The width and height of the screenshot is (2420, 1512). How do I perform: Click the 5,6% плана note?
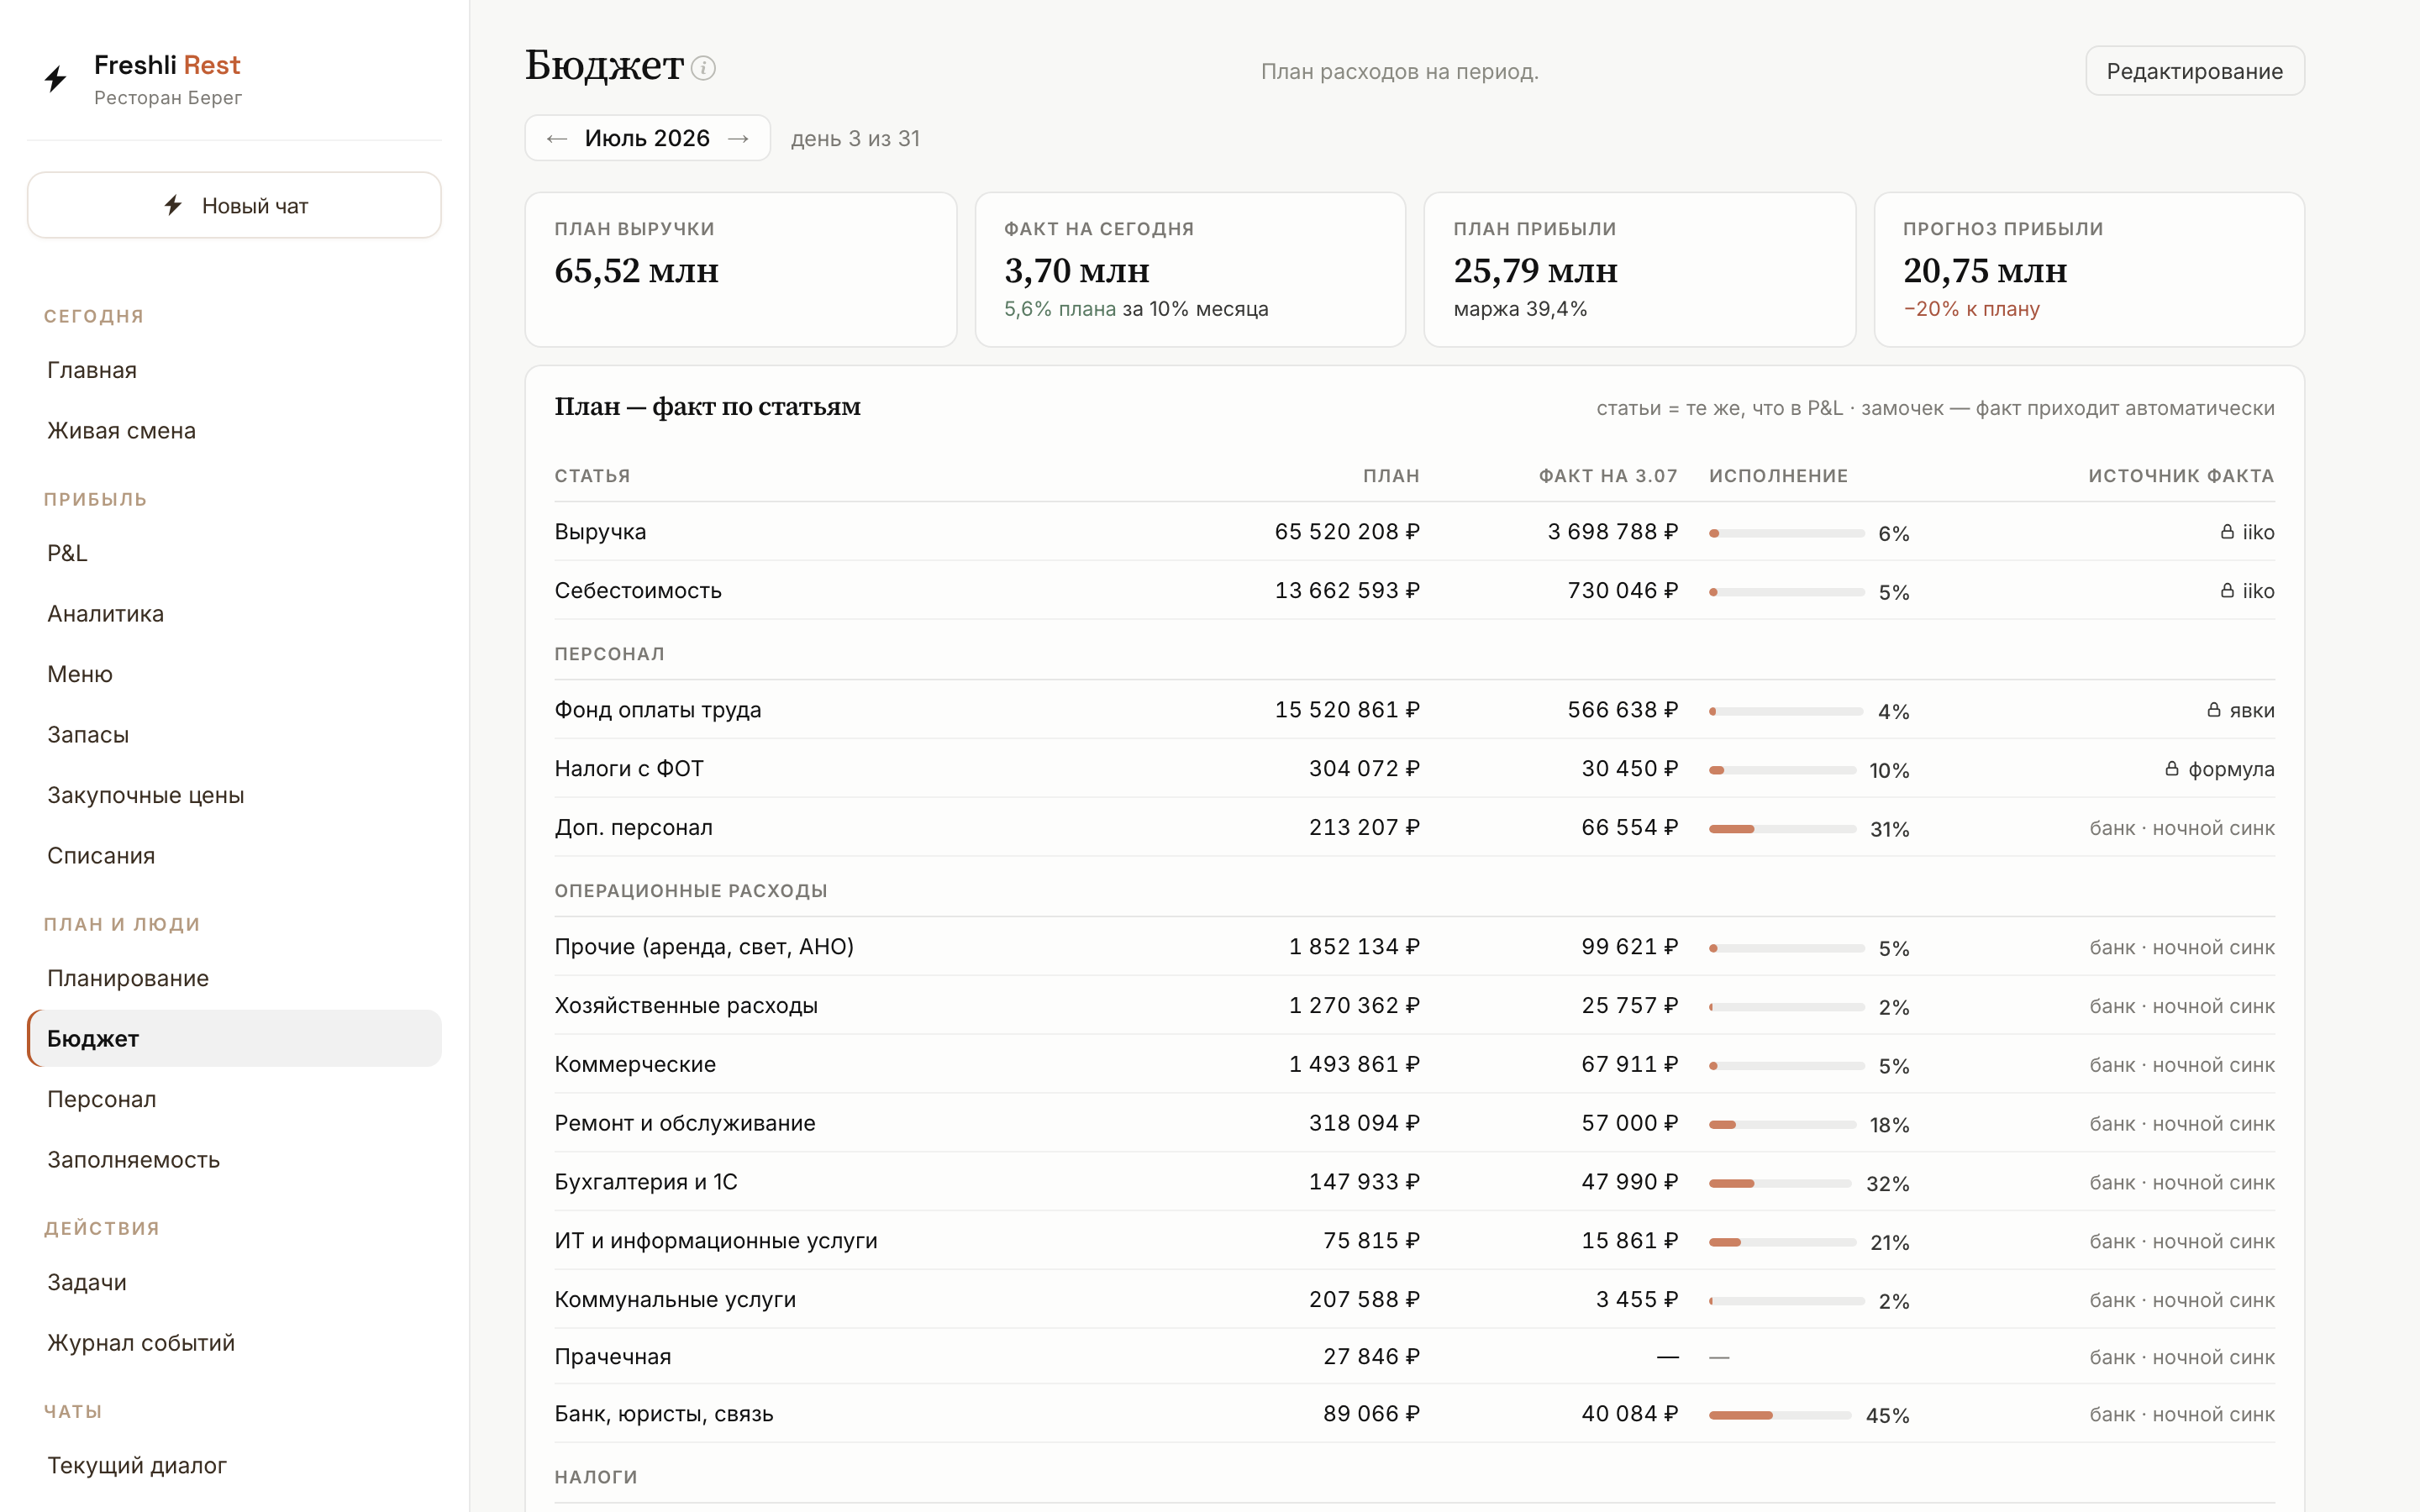pos(1060,309)
